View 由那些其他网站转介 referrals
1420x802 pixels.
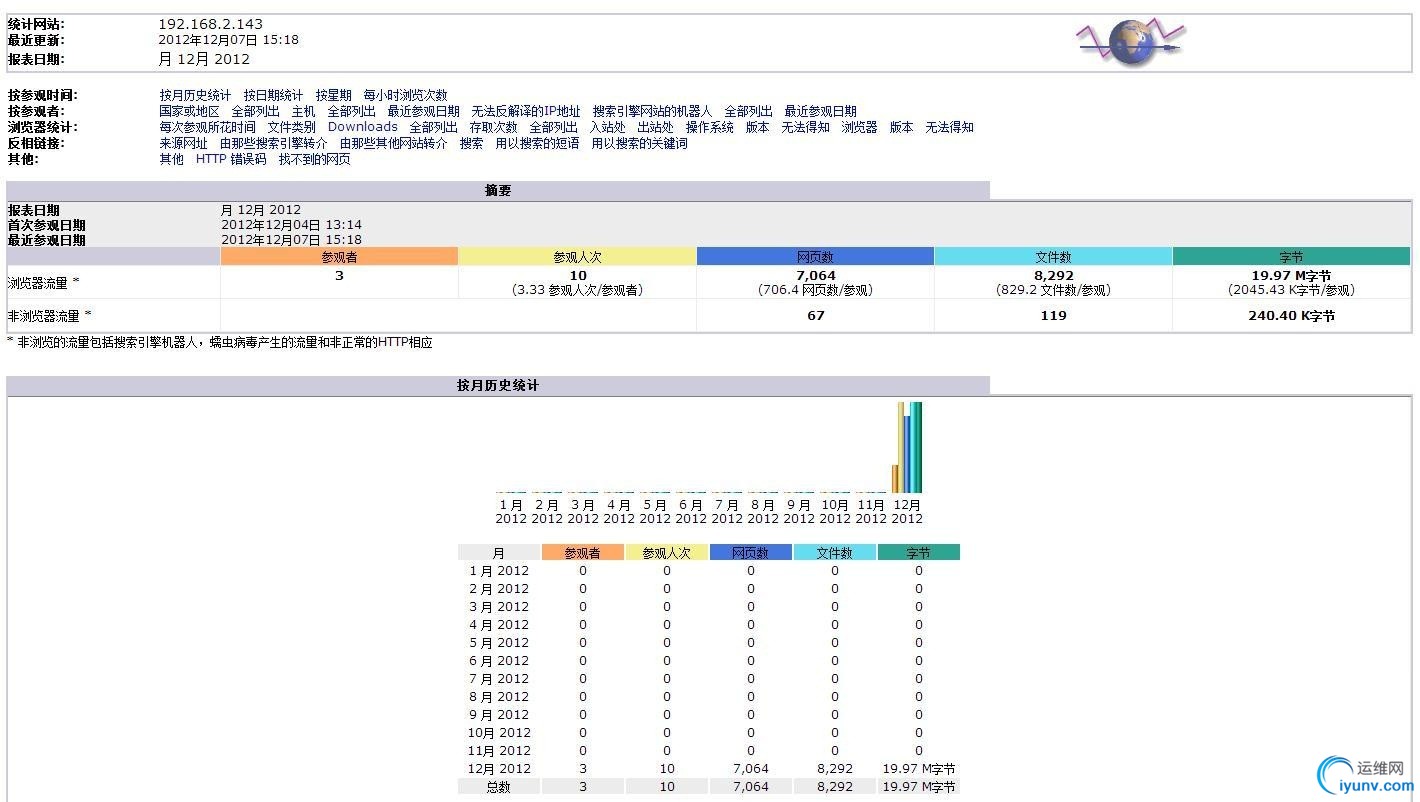[393, 143]
